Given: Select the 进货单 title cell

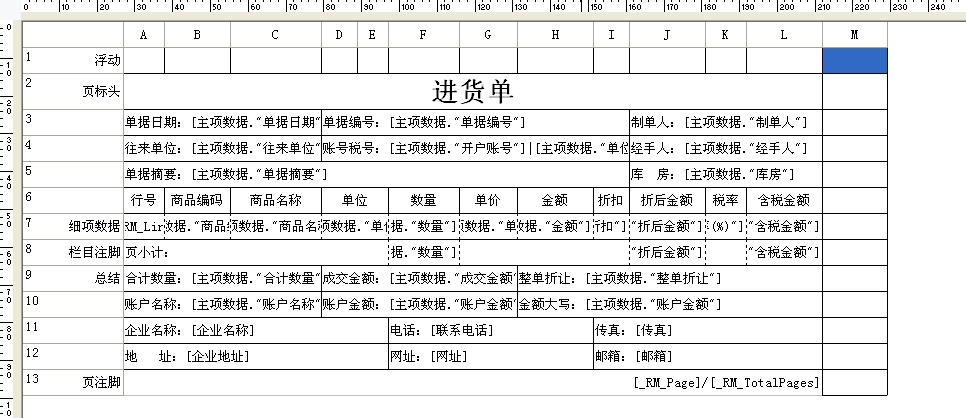Looking at the screenshot, I should click(473, 92).
